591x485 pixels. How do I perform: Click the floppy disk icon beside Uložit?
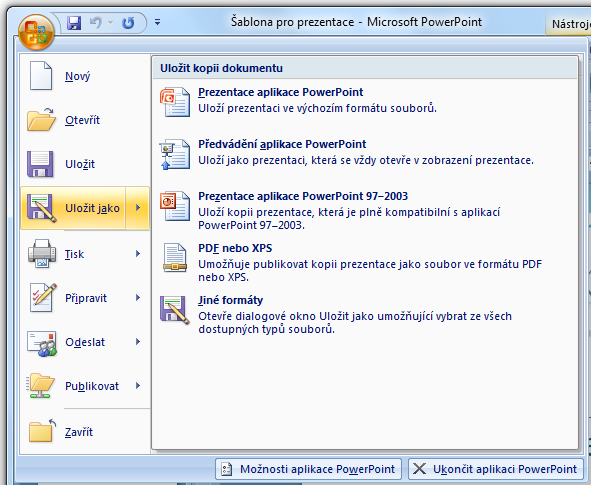(x=40, y=164)
